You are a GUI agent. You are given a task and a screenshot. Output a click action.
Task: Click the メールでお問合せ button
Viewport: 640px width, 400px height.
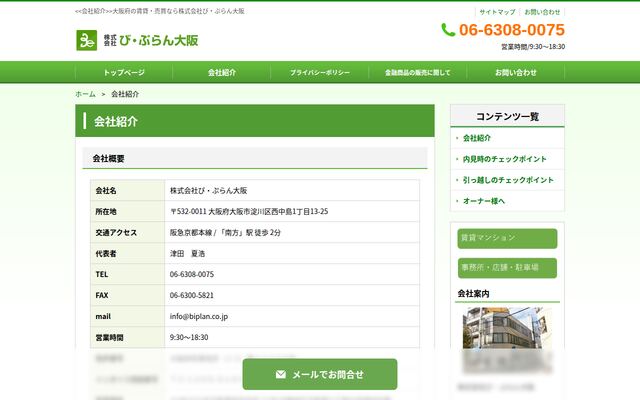(320, 374)
